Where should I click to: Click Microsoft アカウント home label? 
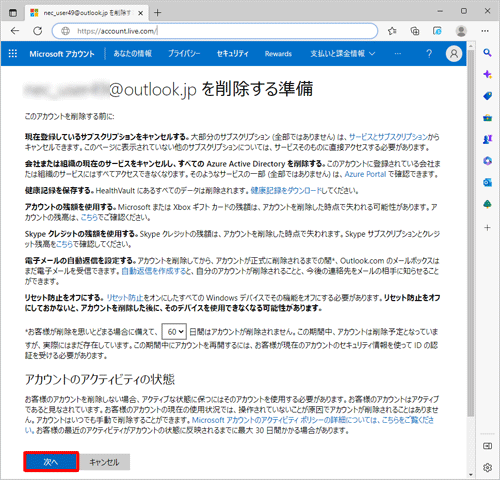tap(62, 54)
